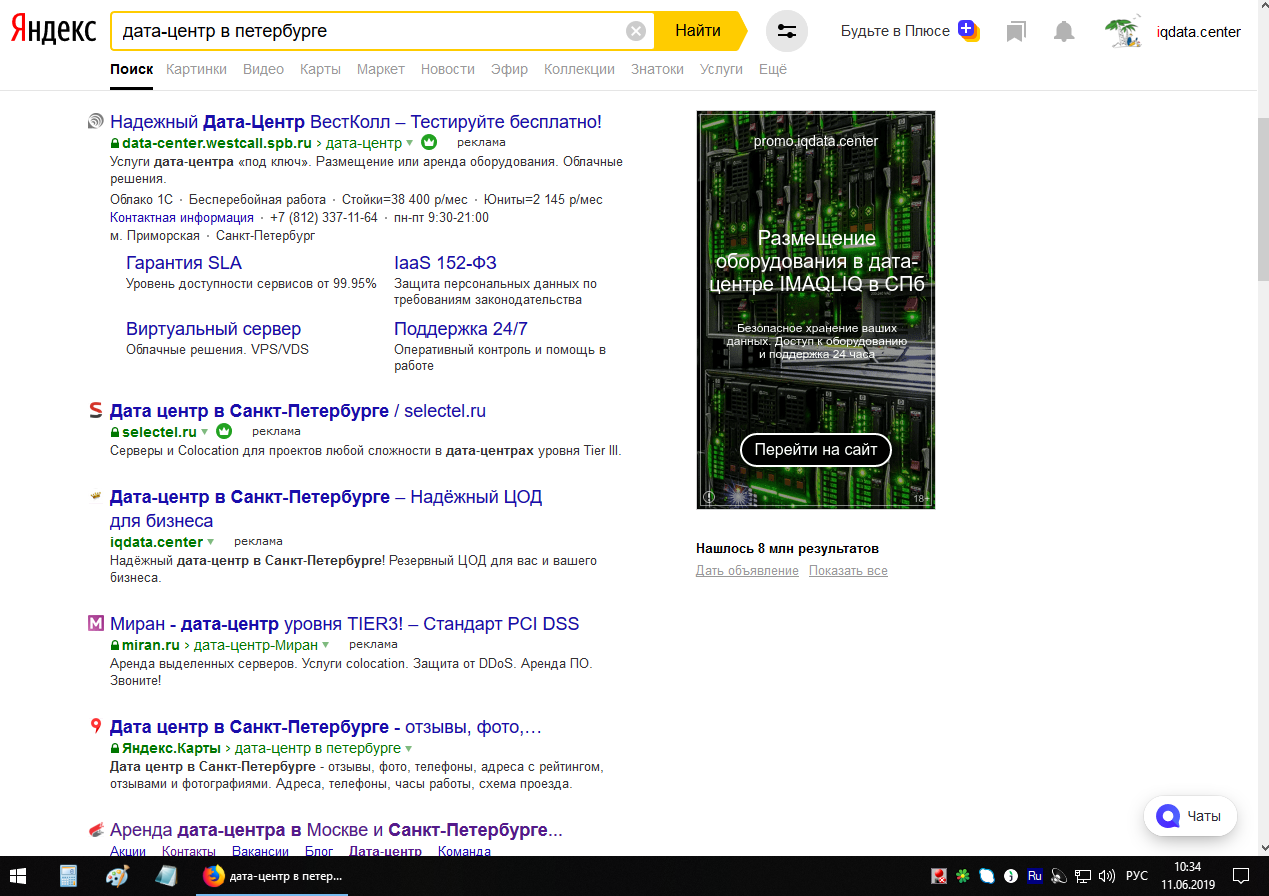Image resolution: width=1269 pixels, height=896 pixels.
Task: Click the Яндекс Плюс badge icon
Action: pos(967,30)
